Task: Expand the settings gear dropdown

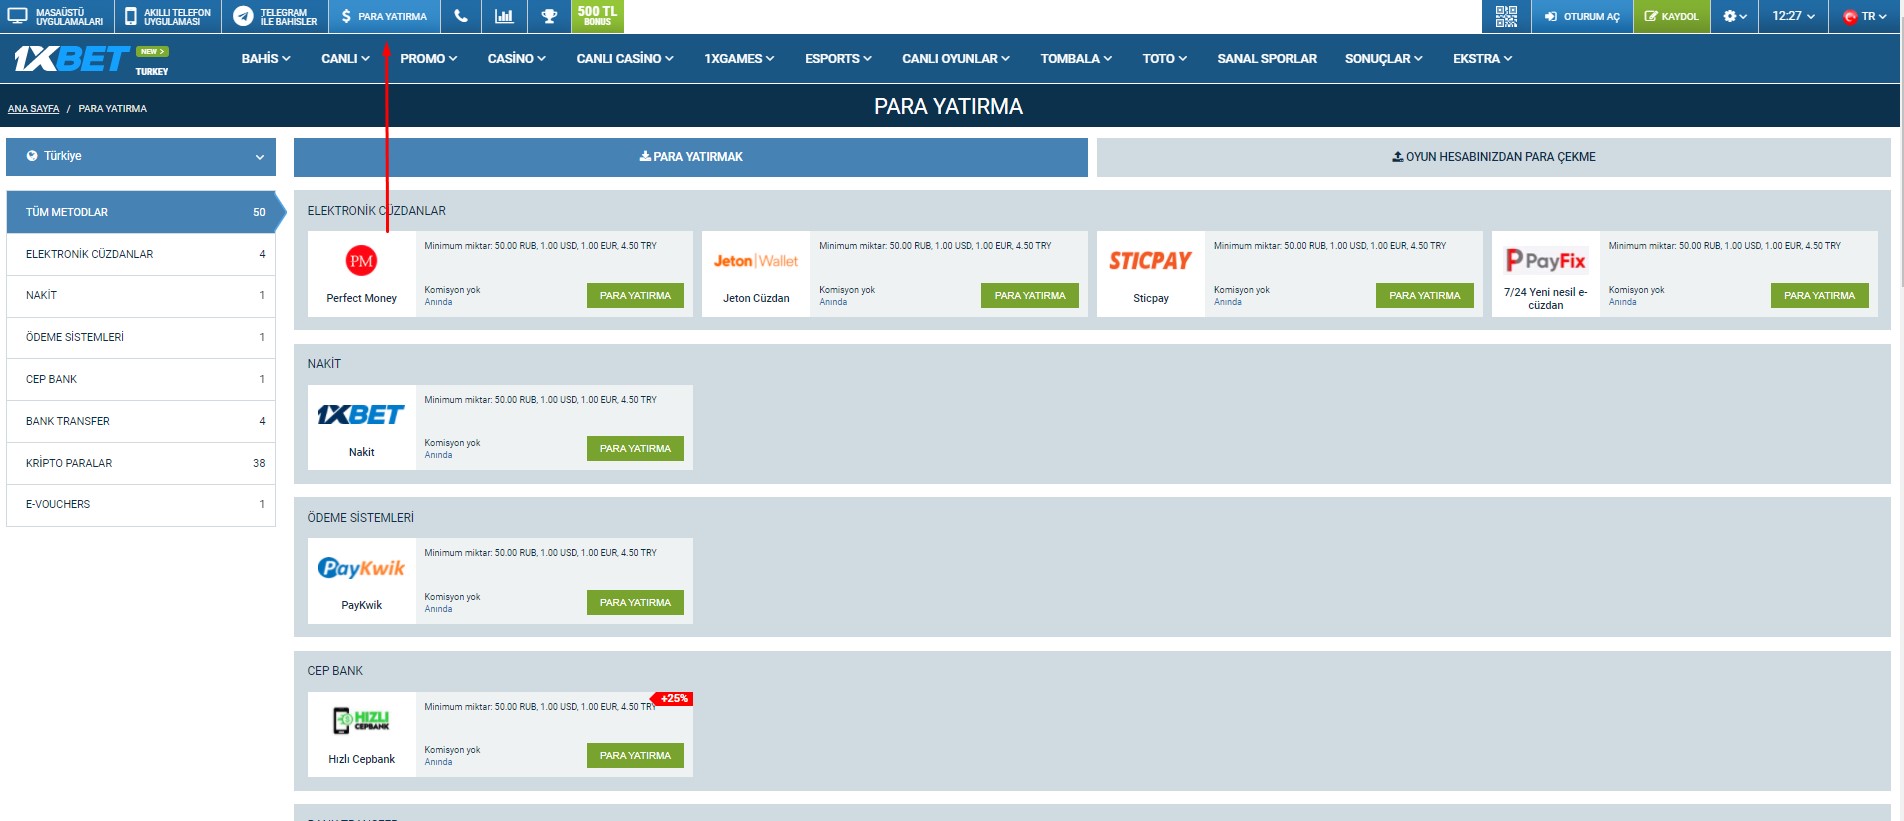Action: [1735, 16]
